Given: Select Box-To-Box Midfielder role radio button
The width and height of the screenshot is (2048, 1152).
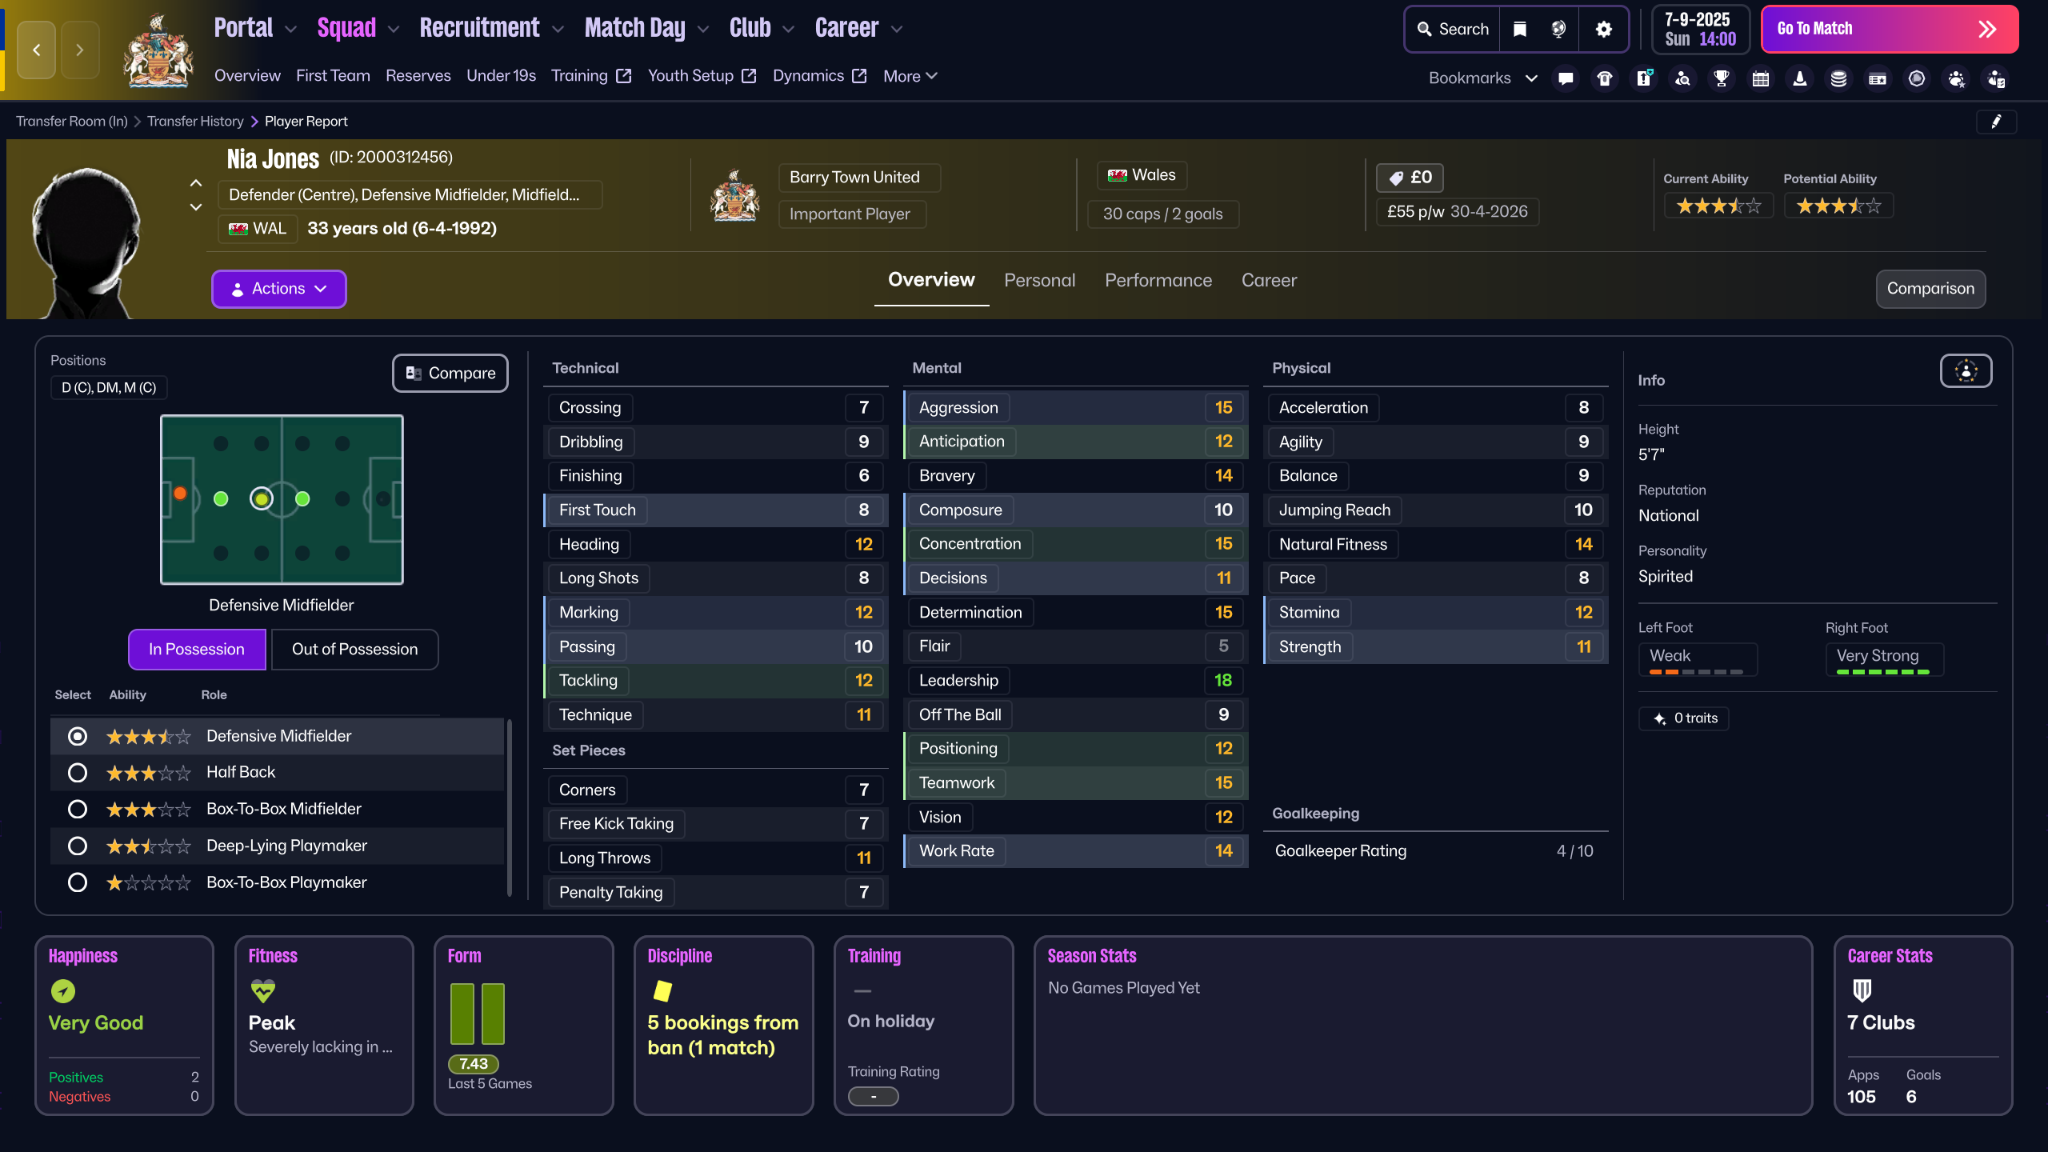Looking at the screenshot, I should (x=77, y=809).
